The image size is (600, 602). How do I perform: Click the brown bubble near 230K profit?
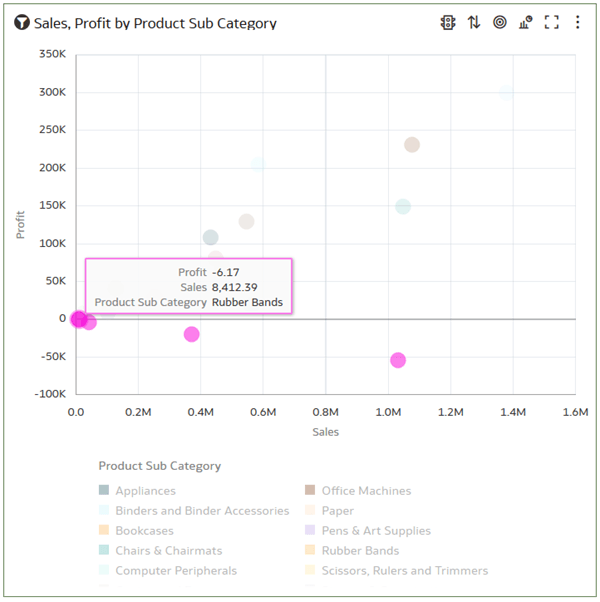tap(412, 145)
